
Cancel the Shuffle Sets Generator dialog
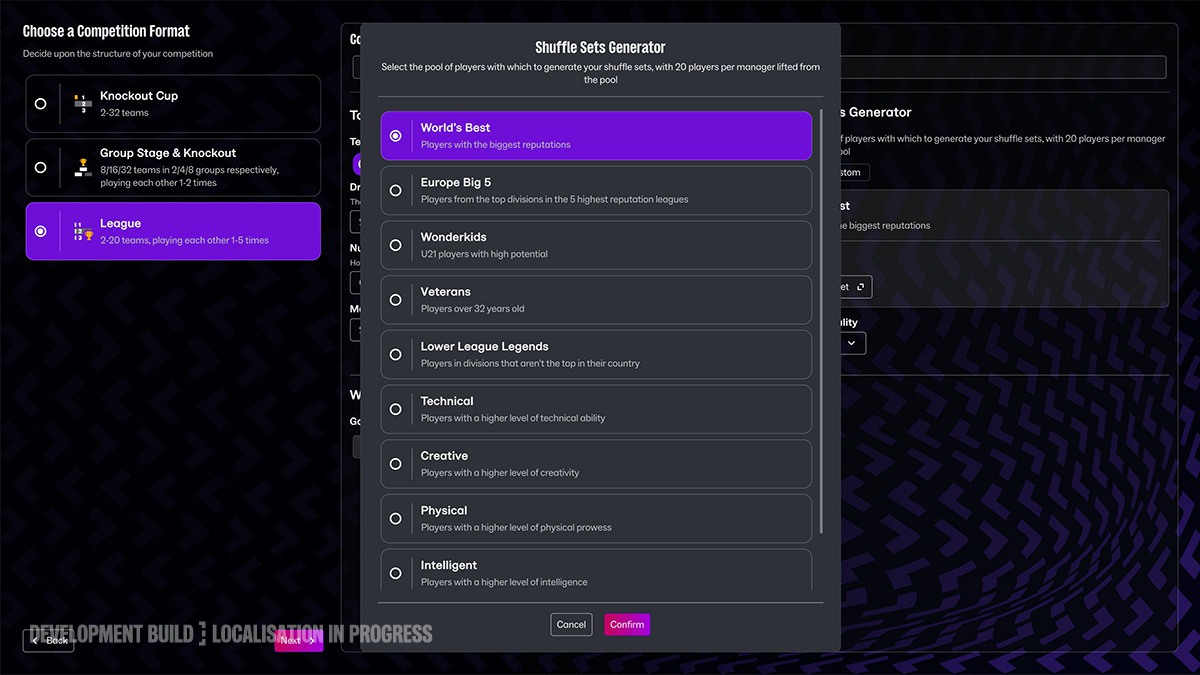click(571, 624)
